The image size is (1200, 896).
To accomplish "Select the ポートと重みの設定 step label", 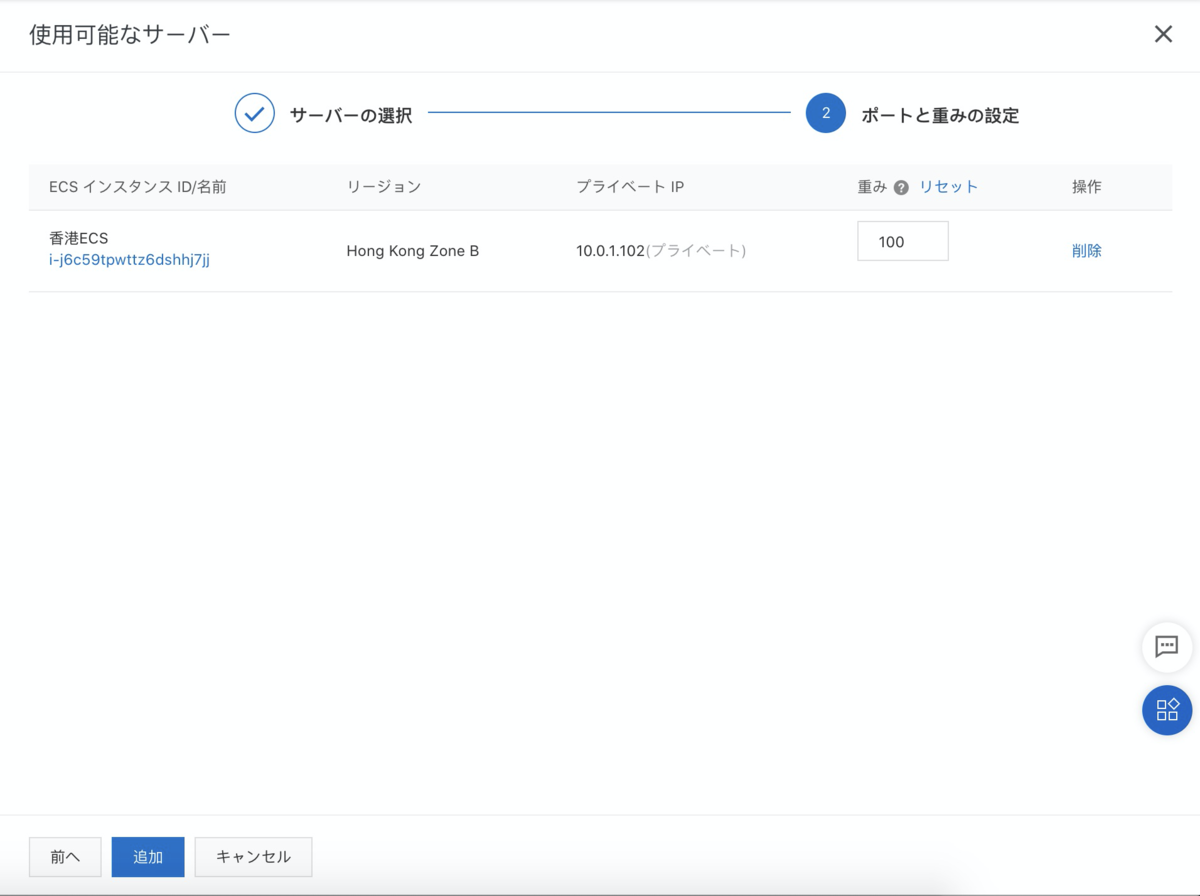I will [x=940, y=115].
